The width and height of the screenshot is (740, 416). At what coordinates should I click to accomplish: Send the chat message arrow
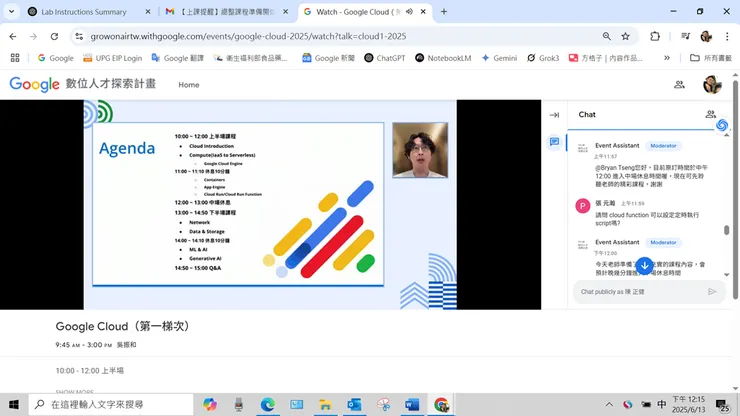coord(712,292)
